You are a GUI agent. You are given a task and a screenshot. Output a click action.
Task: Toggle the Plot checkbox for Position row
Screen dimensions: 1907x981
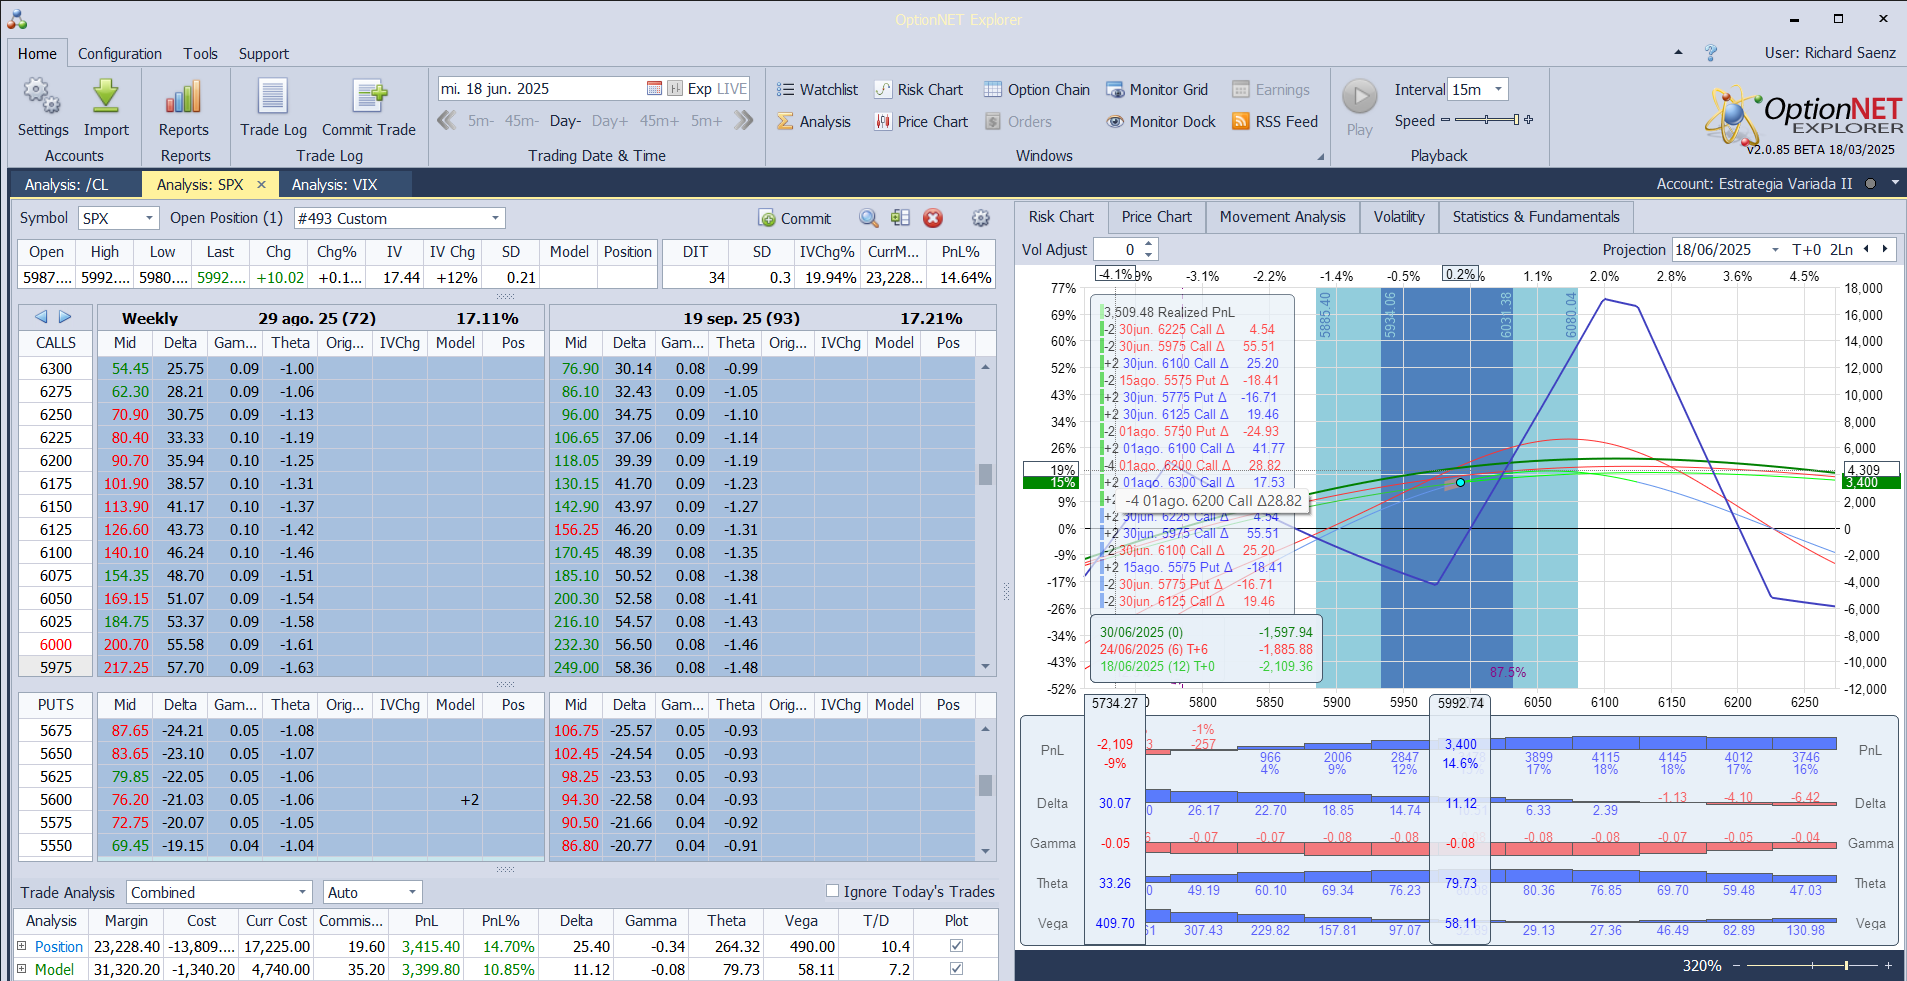[x=956, y=946]
